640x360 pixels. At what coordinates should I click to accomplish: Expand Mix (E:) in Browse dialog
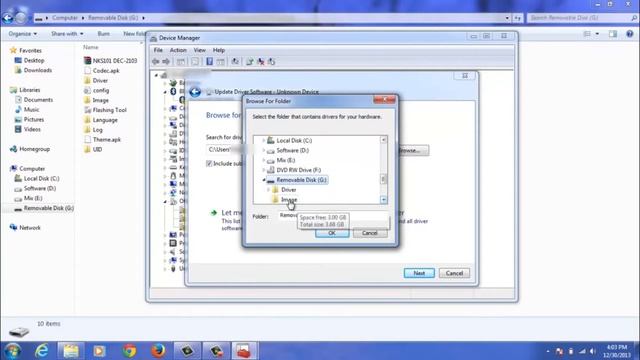click(x=264, y=160)
